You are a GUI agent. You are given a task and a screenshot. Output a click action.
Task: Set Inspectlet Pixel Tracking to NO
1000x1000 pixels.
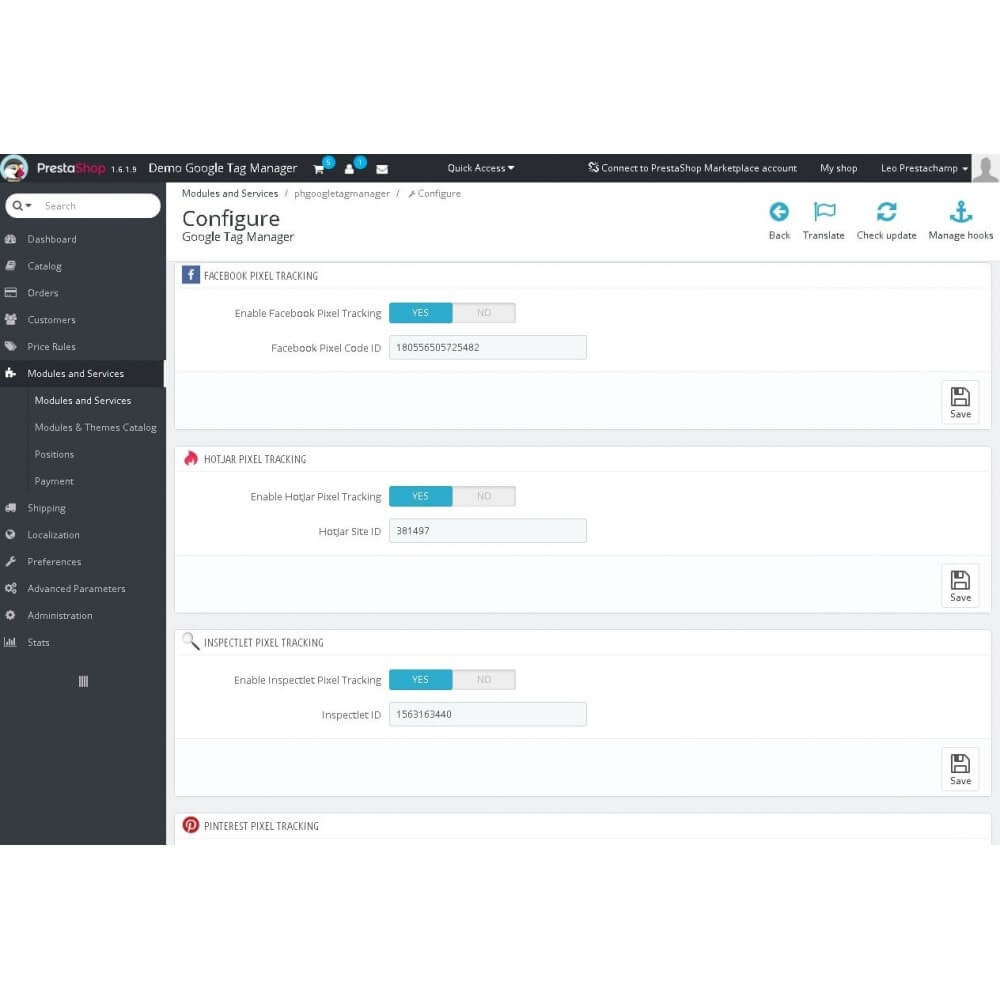point(484,680)
